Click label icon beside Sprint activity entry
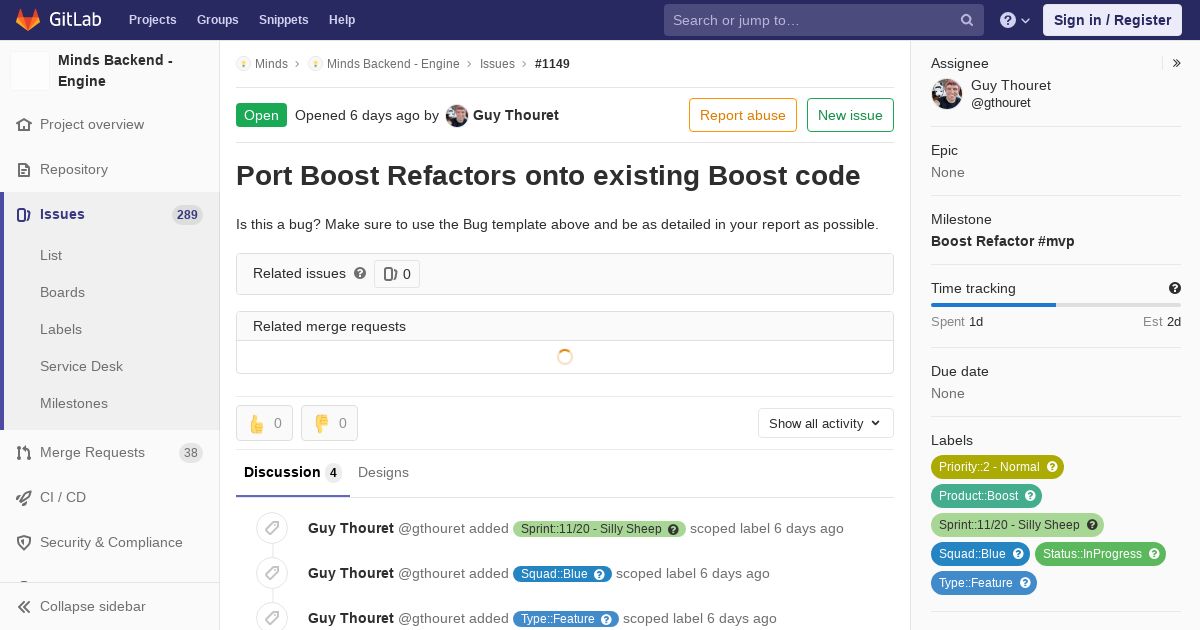Image resolution: width=1200 pixels, height=630 pixels. [272, 528]
